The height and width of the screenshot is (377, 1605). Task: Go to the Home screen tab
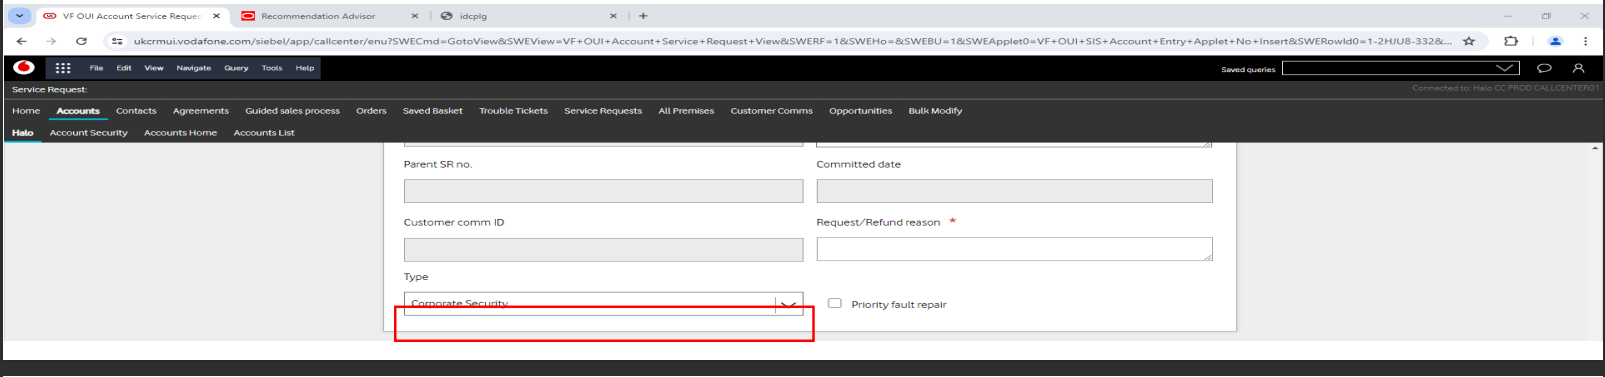click(26, 111)
